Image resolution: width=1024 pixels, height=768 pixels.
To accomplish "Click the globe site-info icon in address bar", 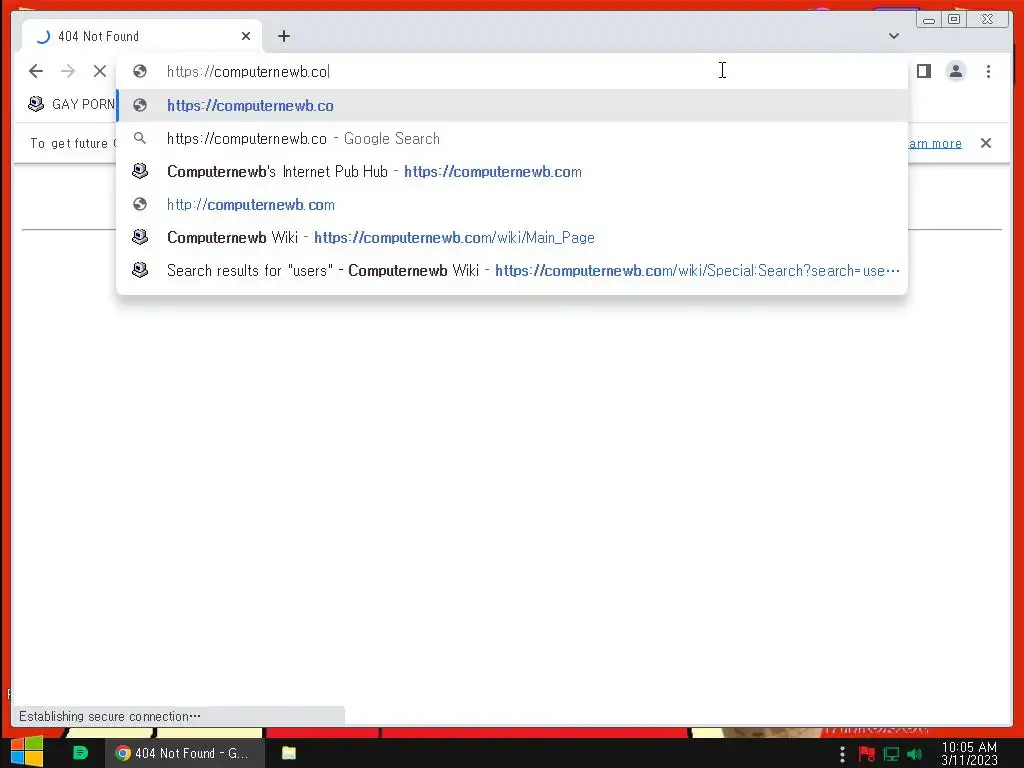I will click(x=139, y=71).
